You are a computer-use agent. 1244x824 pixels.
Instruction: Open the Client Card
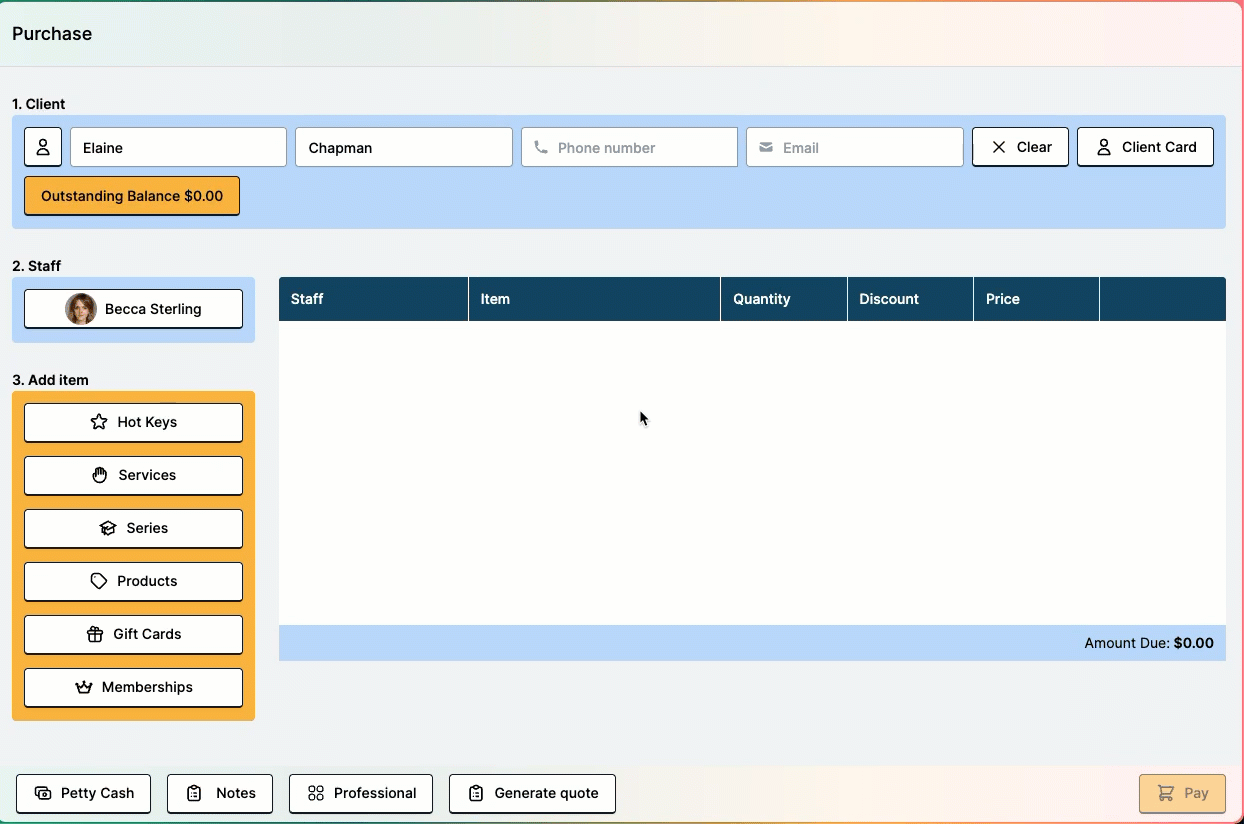point(1145,147)
